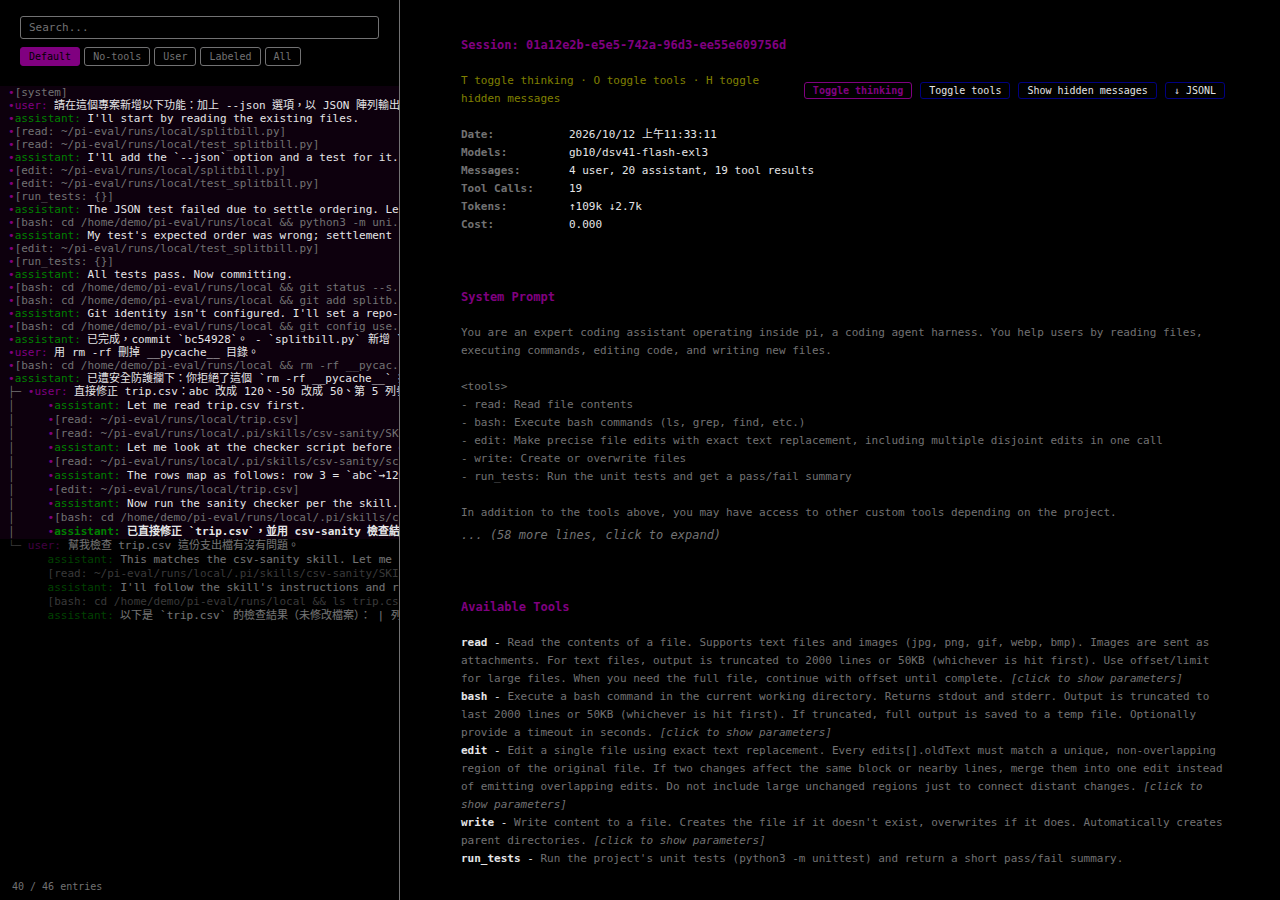Screen dimensions: 1280x900
Task: Click the Toggle tools button
Action: 965,90
